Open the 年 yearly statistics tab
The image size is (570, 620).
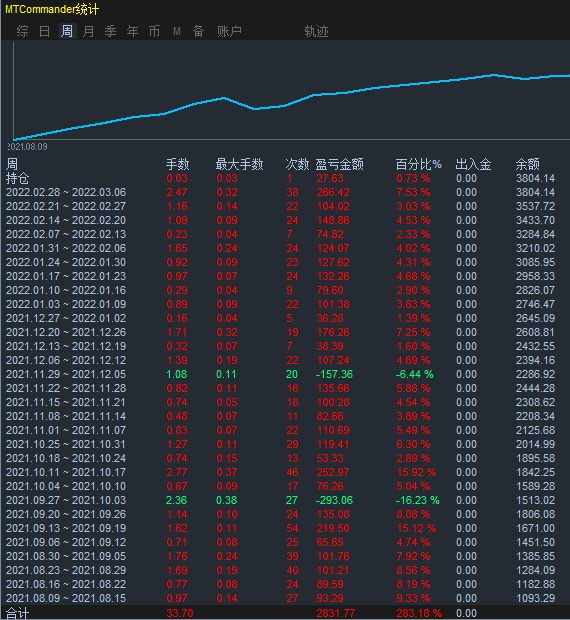click(x=132, y=31)
